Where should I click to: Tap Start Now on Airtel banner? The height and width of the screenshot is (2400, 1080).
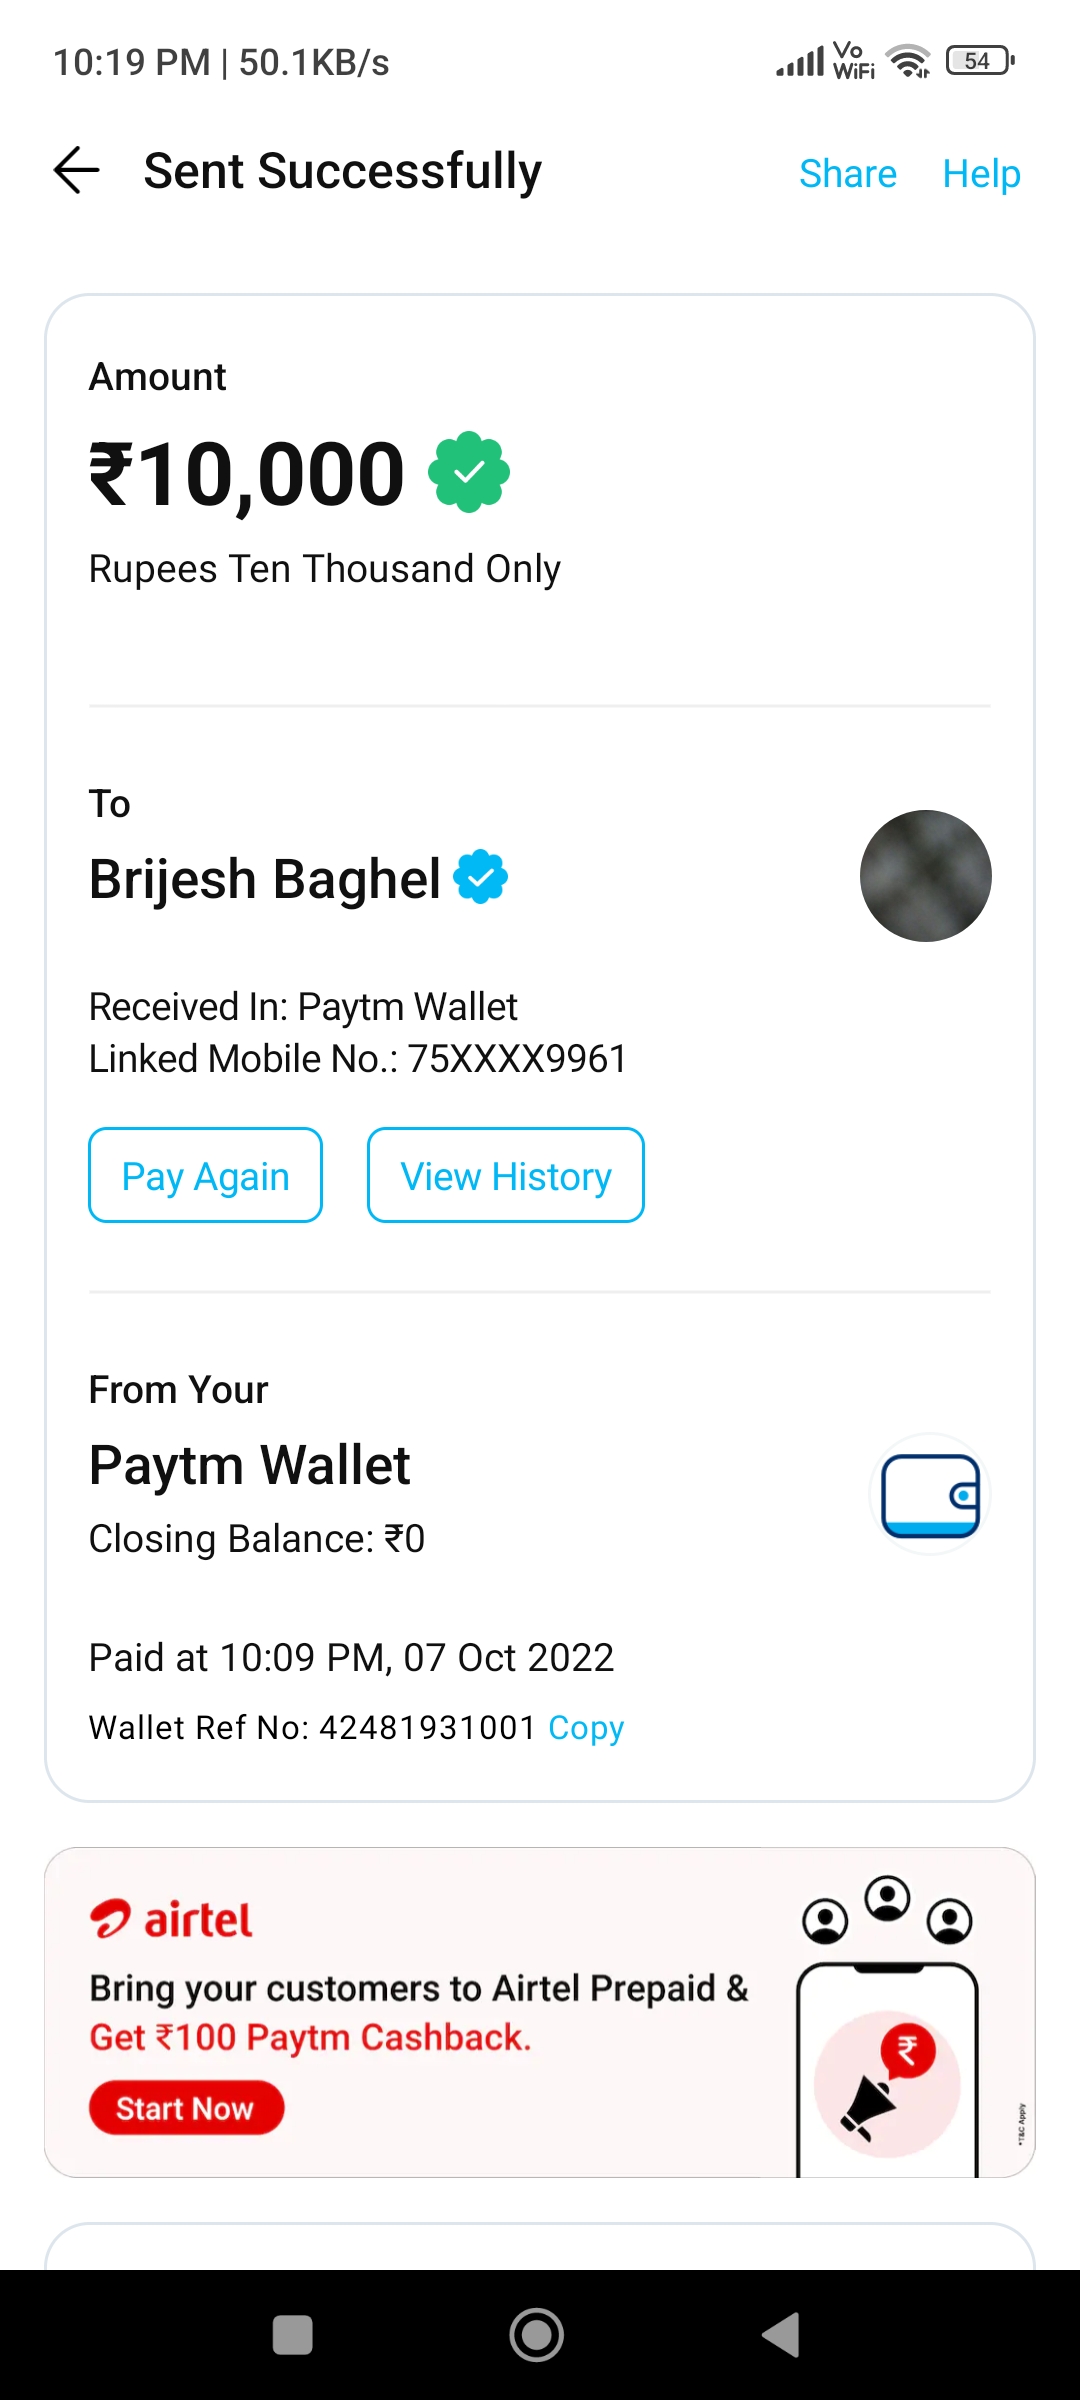[x=186, y=2108]
